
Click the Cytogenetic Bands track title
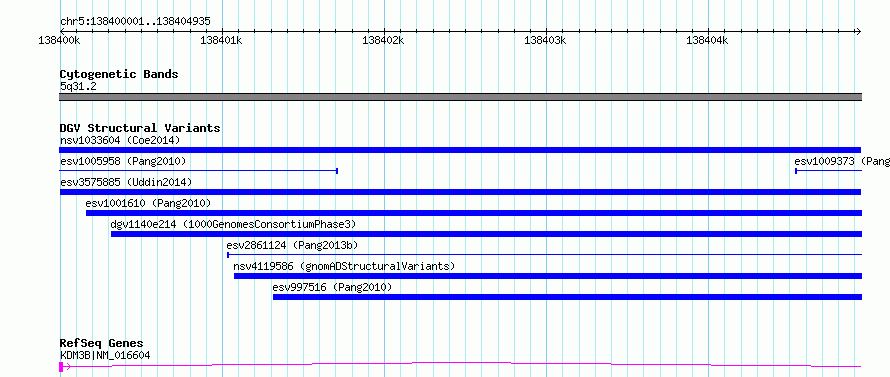[119, 74]
